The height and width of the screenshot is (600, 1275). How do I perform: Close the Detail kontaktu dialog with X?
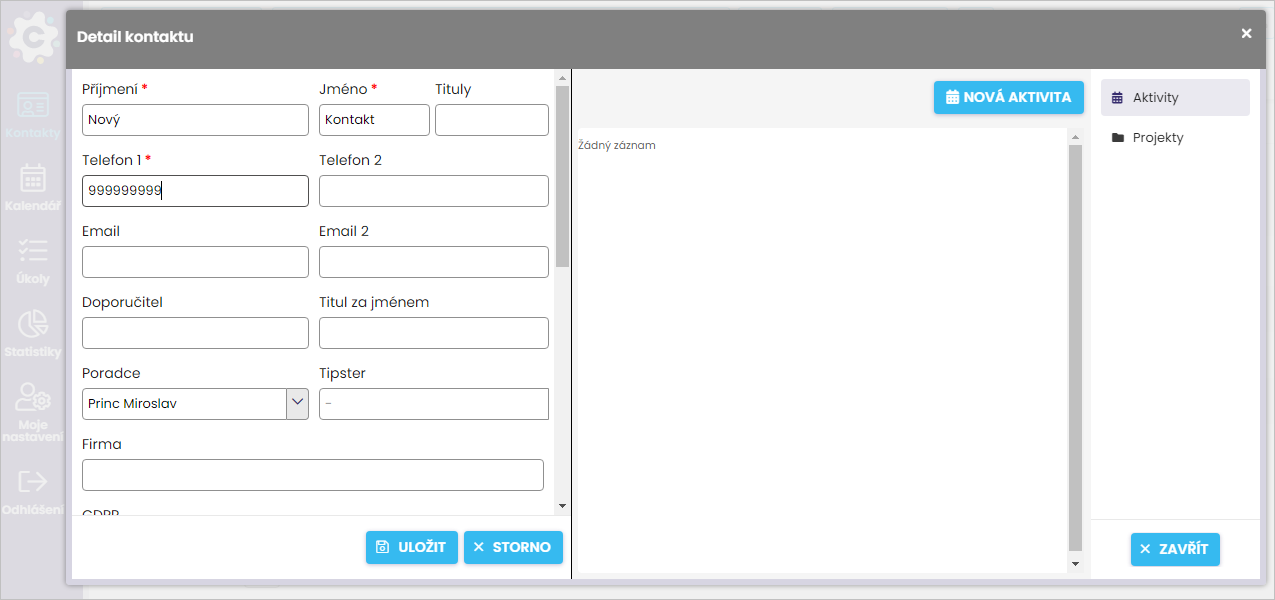1246,34
